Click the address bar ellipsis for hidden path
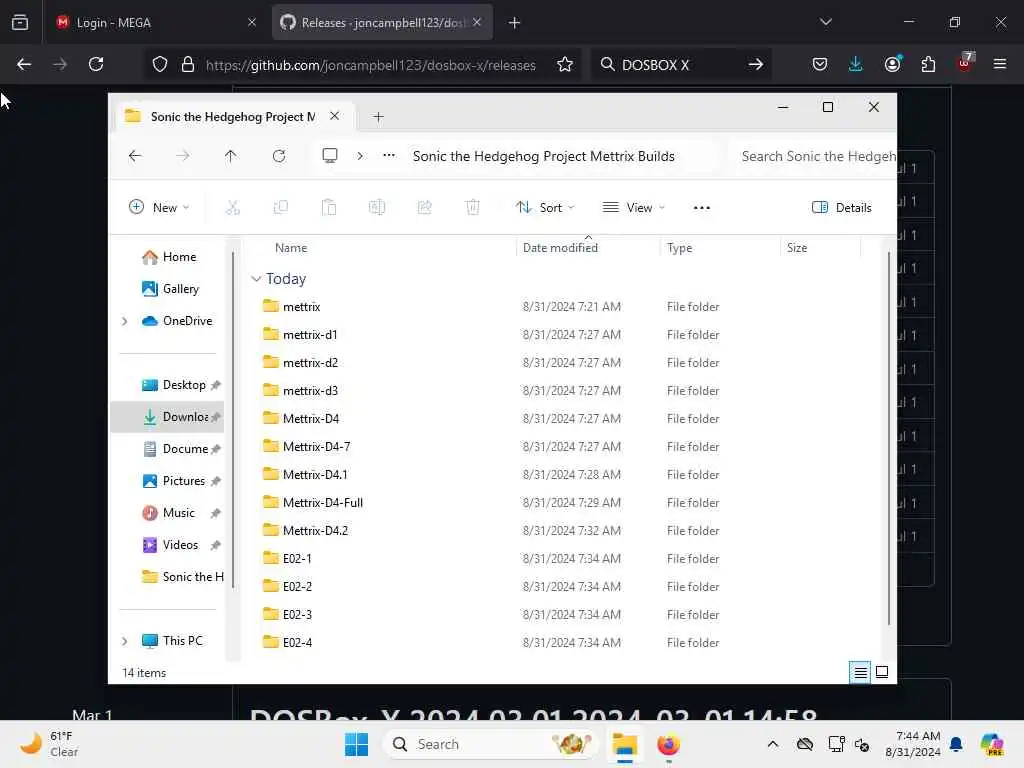 pyautogui.click(x=389, y=155)
